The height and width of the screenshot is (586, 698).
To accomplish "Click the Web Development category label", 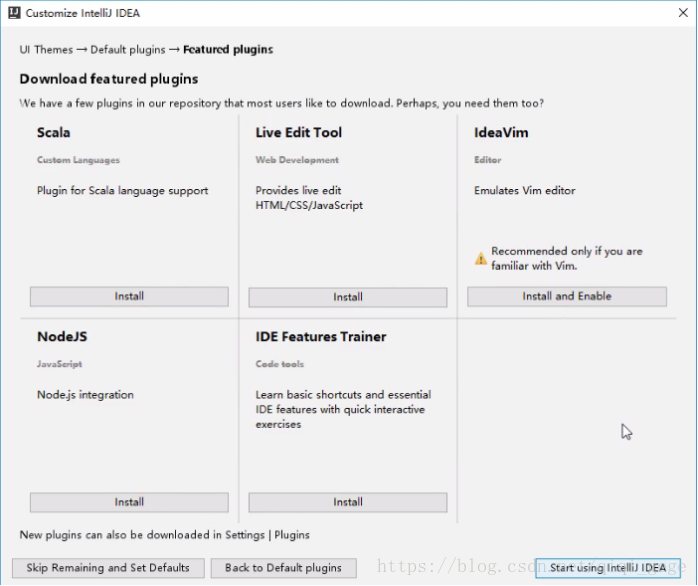I will pos(297,160).
